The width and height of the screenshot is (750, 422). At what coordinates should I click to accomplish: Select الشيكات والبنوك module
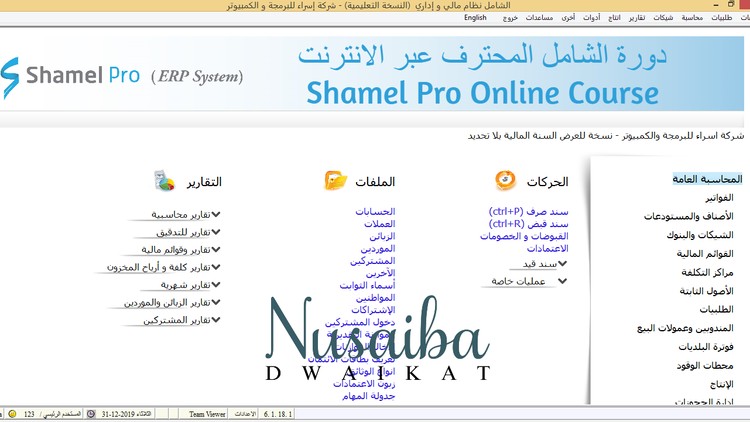pos(700,235)
